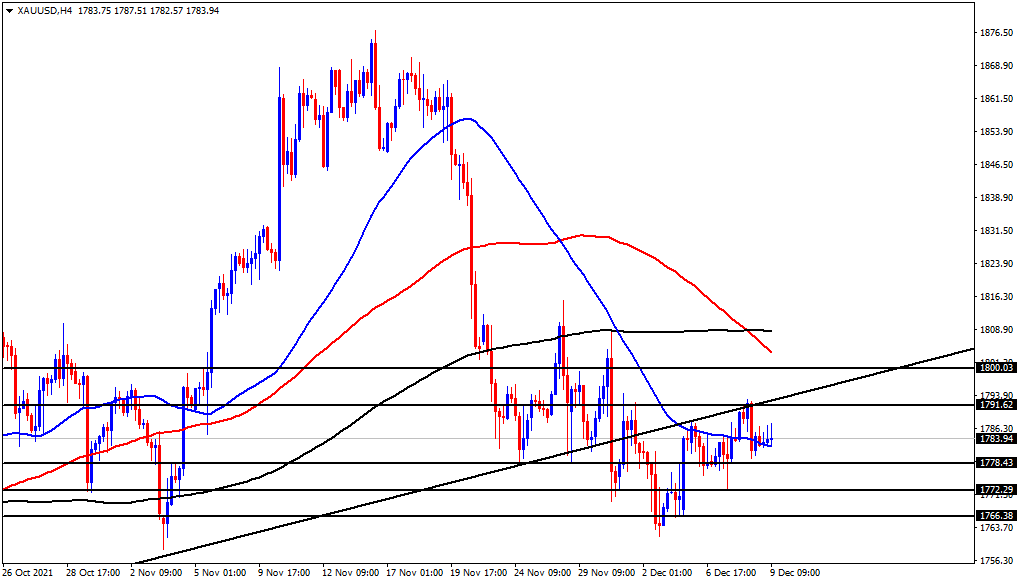Click the 1756.30 price scale value
This screenshot has width=1020, height=584.
[x=997, y=561]
